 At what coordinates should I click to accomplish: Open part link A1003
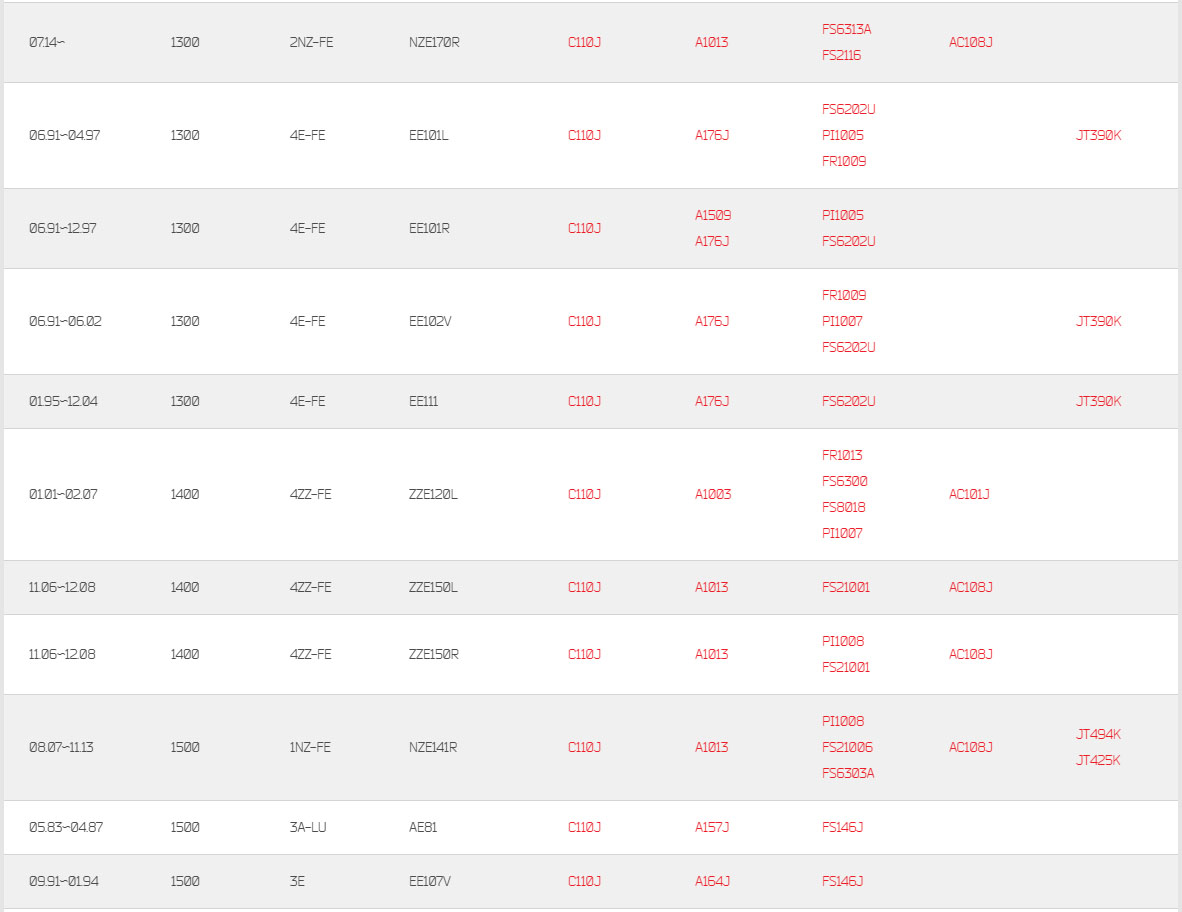712,494
